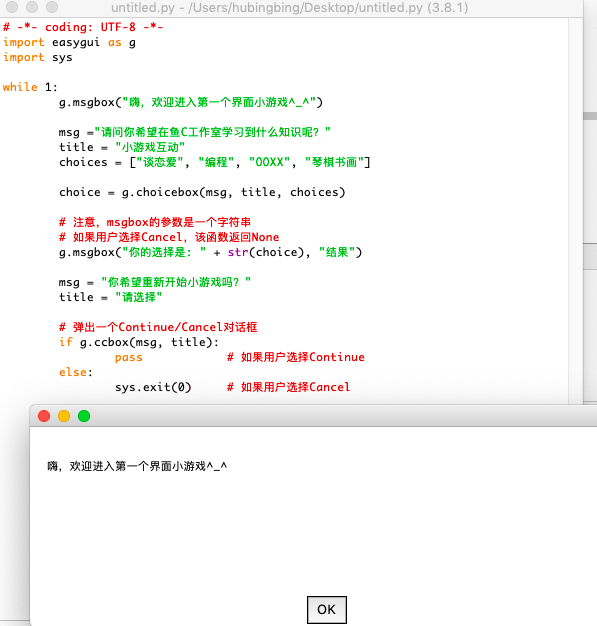Screen dimensions: 597x626
Task: Click the 'else:' line in the code
Action: (76, 372)
